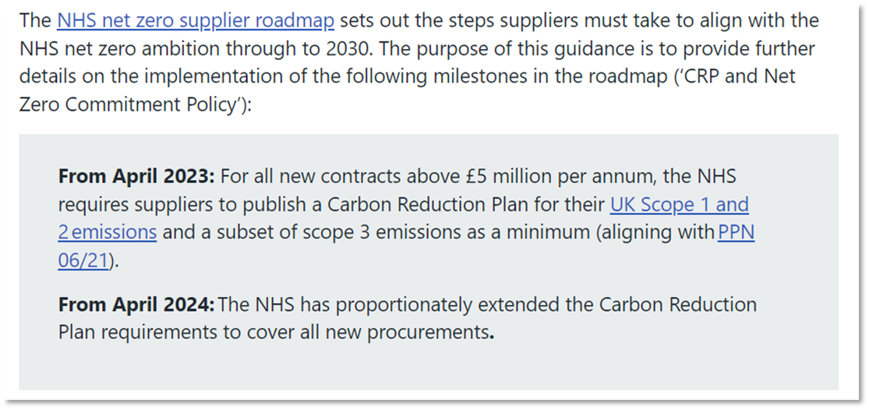869x410 pixels.
Task: Click the "06/21" link text
Action: (84, 259)
